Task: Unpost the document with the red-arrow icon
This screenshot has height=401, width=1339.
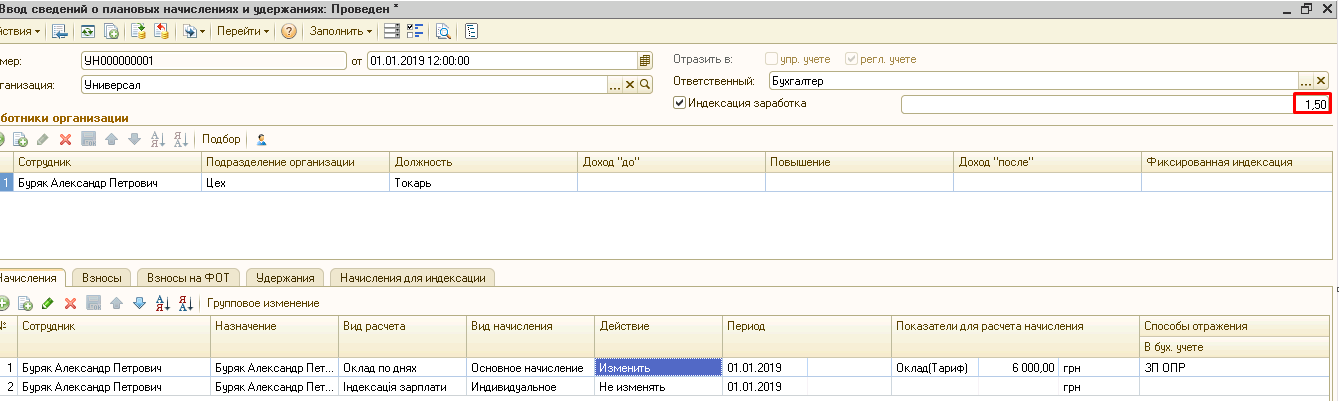Action: tap(160, 31)
